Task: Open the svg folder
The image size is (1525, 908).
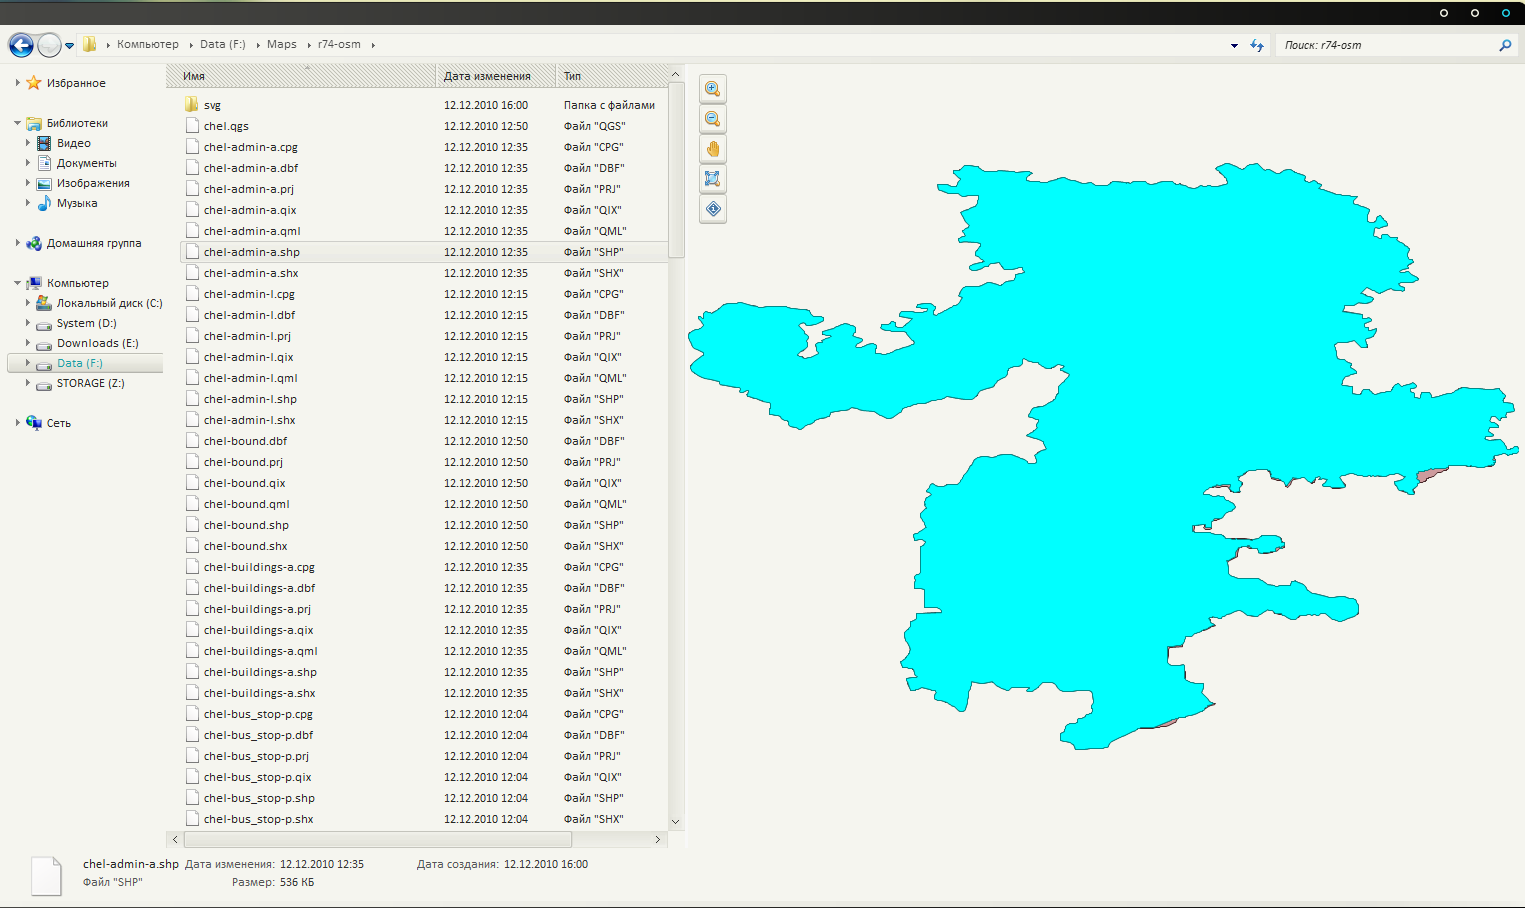Action: point(212,105)
